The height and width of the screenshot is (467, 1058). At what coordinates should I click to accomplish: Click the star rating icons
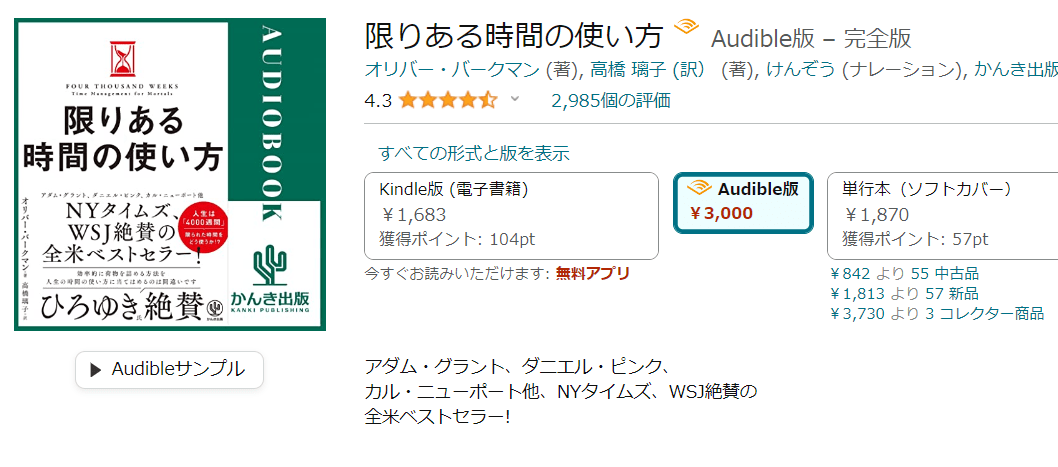tap(447, 100)
